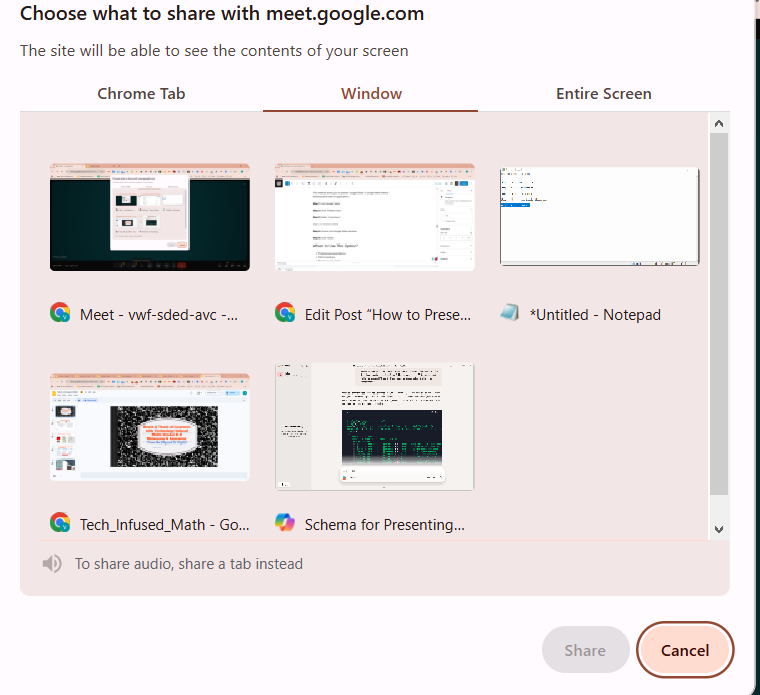This screenshot has height=695, width=760.
Task: Select the Window tab
Action: coord(371,94)
